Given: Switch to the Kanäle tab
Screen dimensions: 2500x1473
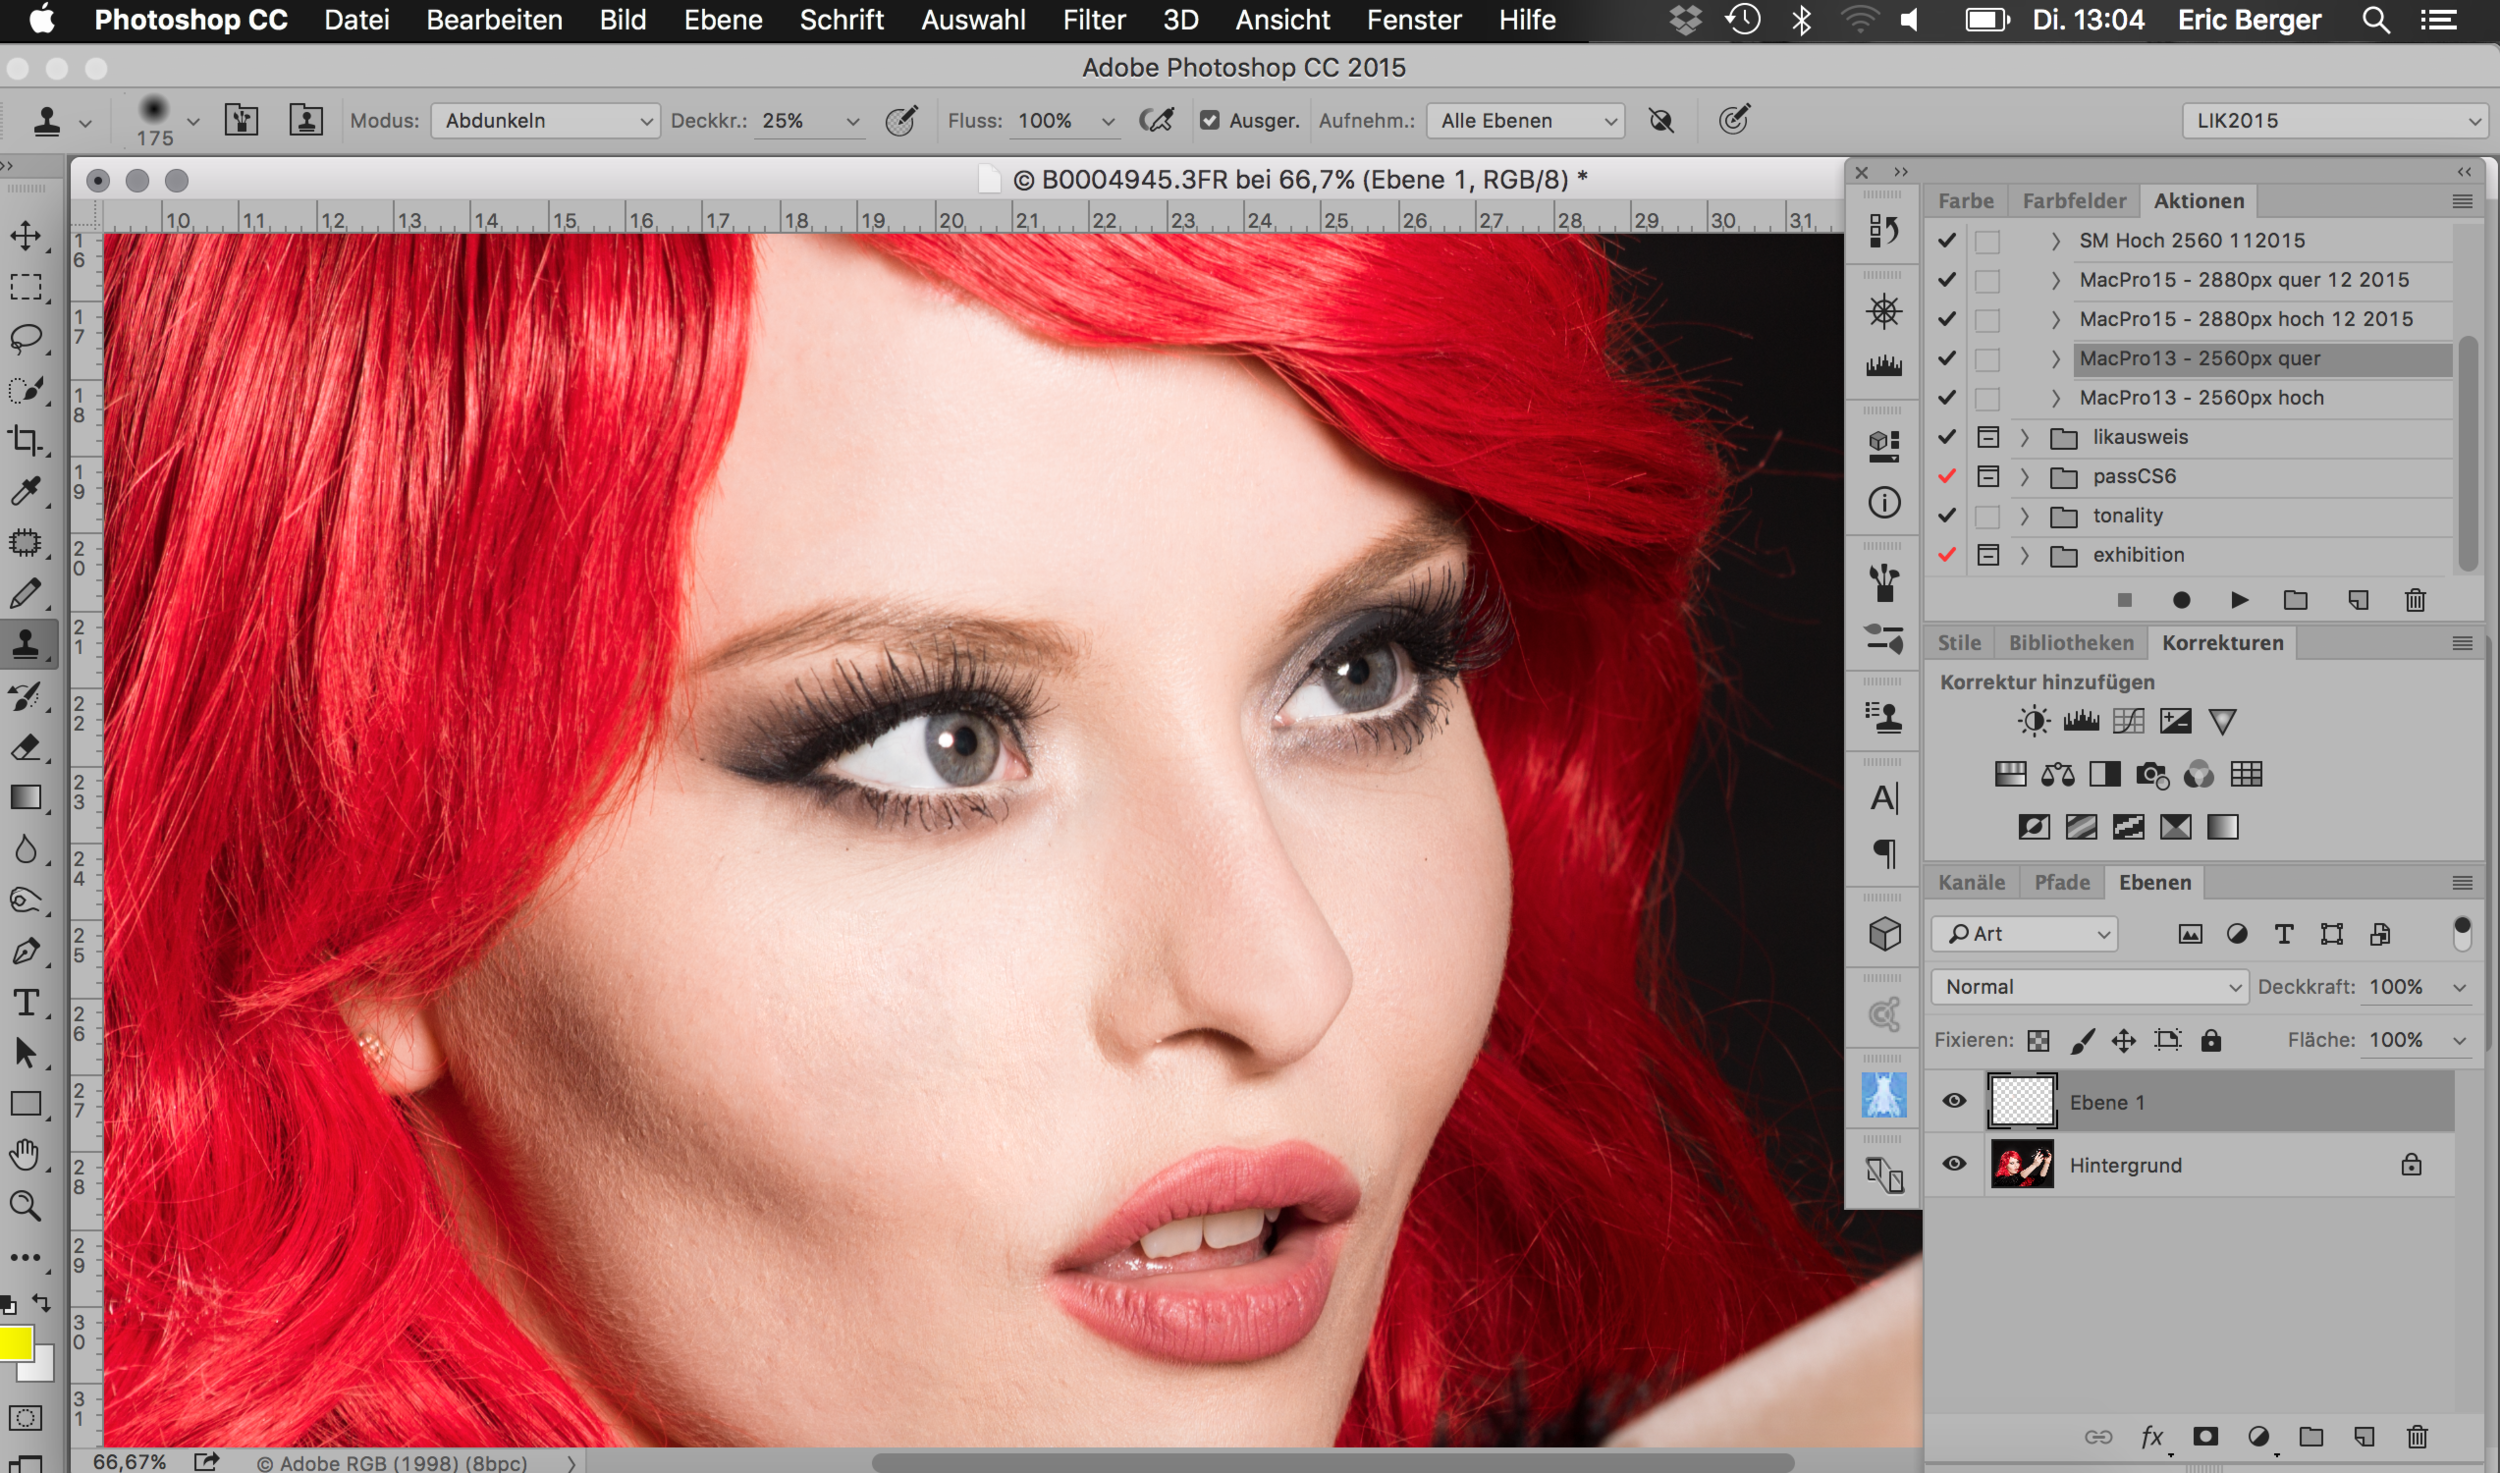Looking at the screenshot, I should pyautogui.click(x=1971, y=882).
